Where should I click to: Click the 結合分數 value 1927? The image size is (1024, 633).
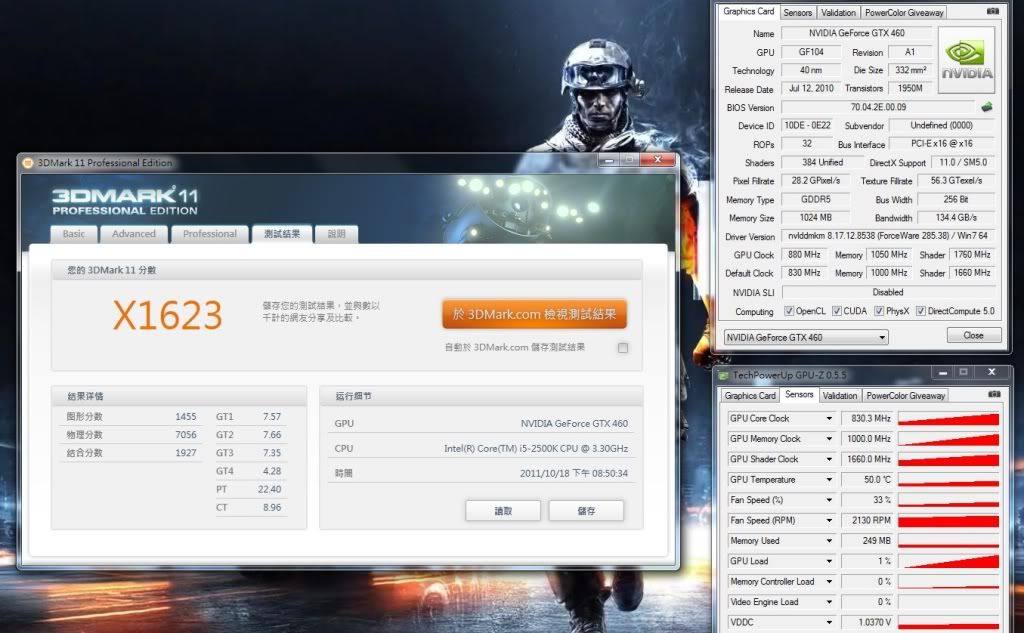pyautogui.click(x=185, y=453)
